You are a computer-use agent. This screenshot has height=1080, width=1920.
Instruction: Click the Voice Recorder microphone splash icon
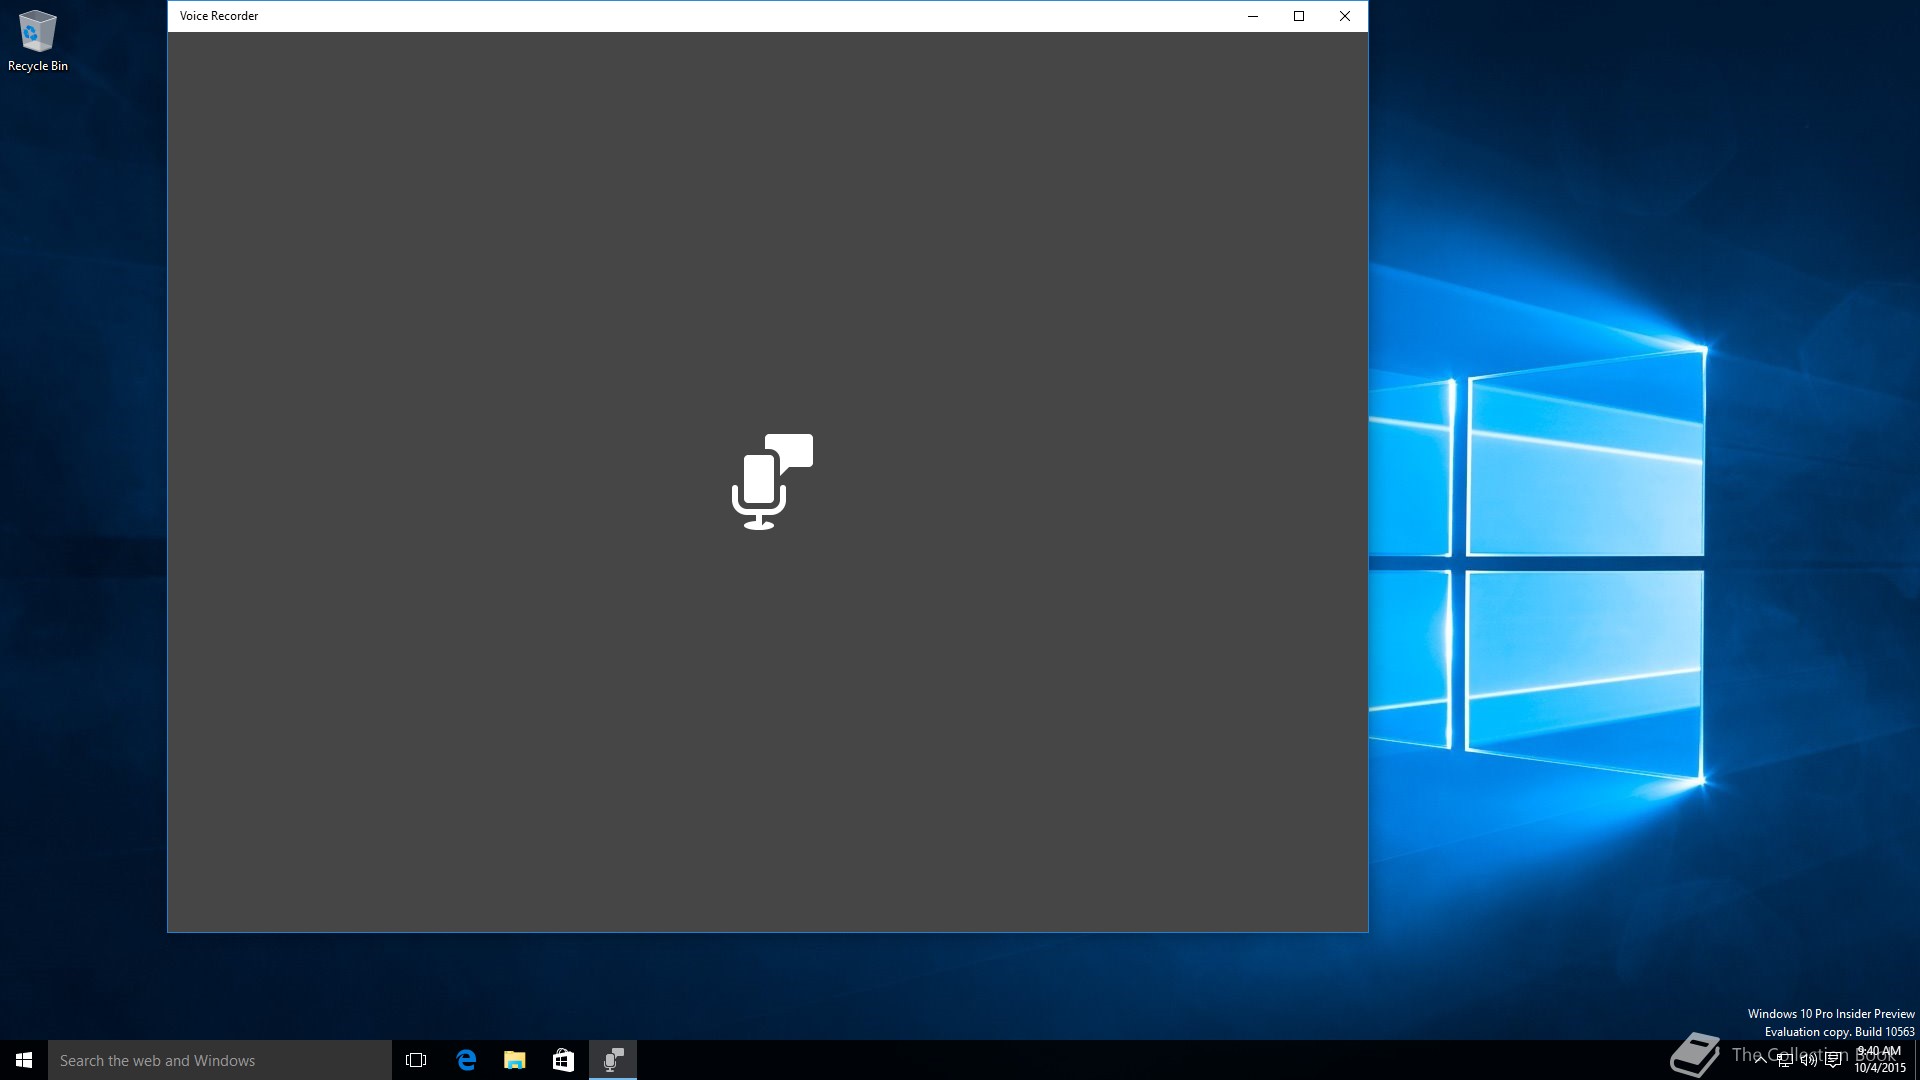point(771,481)
